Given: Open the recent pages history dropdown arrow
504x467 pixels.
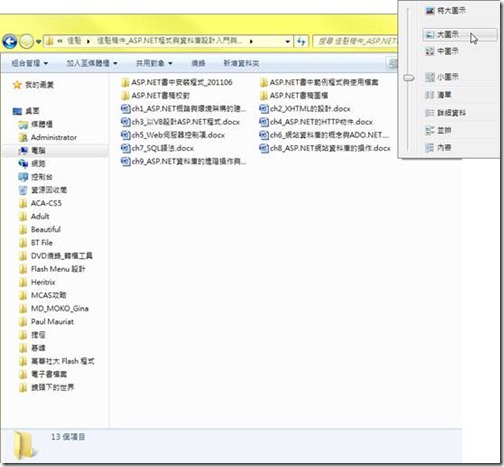Looking at the screenshot, I should (38, 42).
